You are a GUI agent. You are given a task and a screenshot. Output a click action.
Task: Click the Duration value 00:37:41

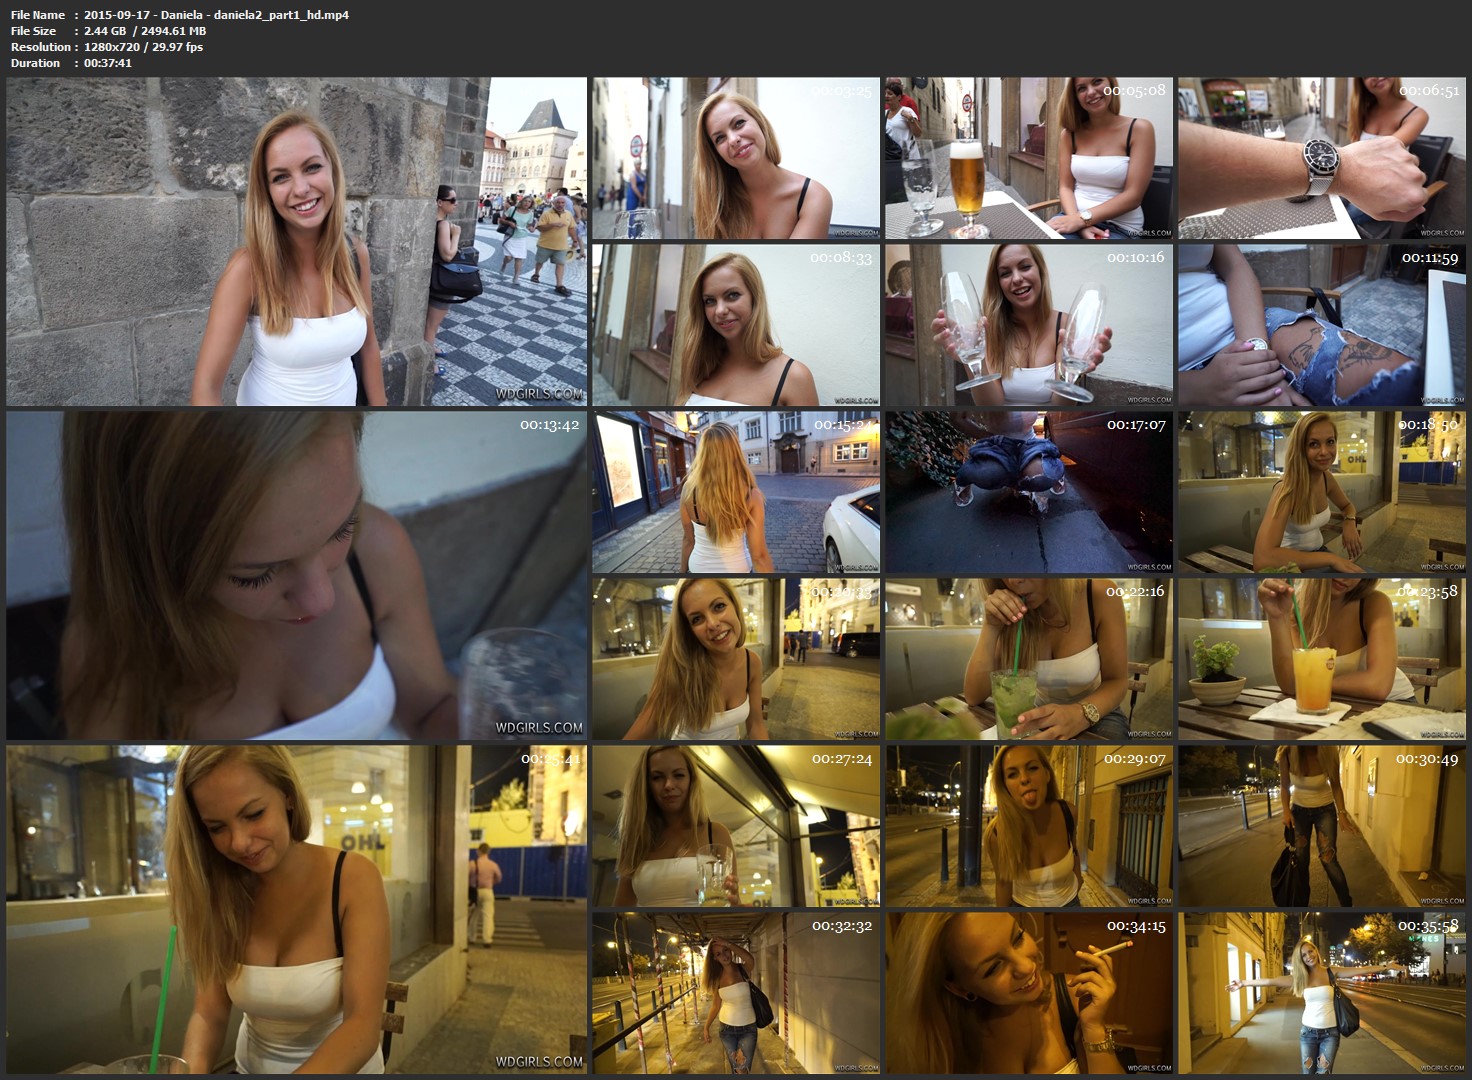[x=108, y=63]
